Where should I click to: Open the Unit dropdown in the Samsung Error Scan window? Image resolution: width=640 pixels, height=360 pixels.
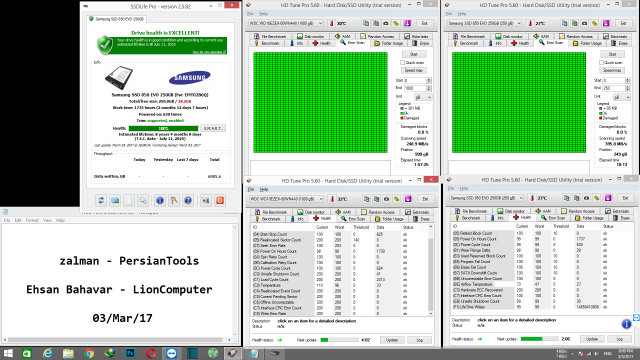(622, 97)
